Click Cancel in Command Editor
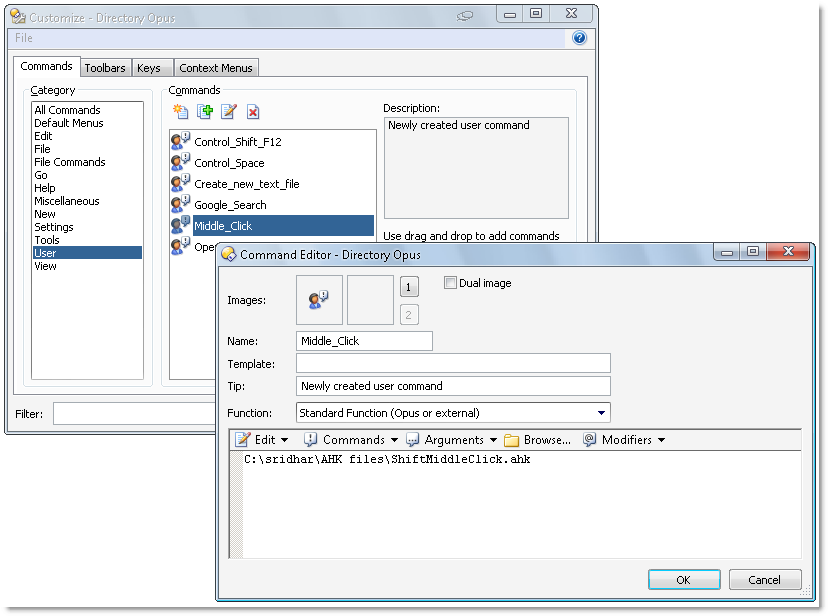 [x=765, y=580]
